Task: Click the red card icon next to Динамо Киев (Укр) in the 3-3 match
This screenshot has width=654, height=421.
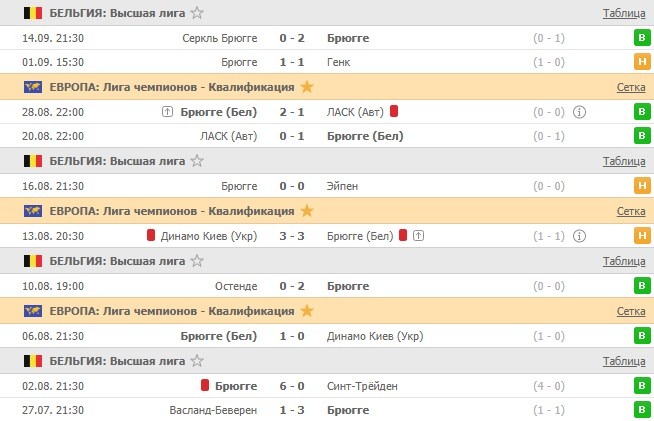Action: [x=151, y=236]
